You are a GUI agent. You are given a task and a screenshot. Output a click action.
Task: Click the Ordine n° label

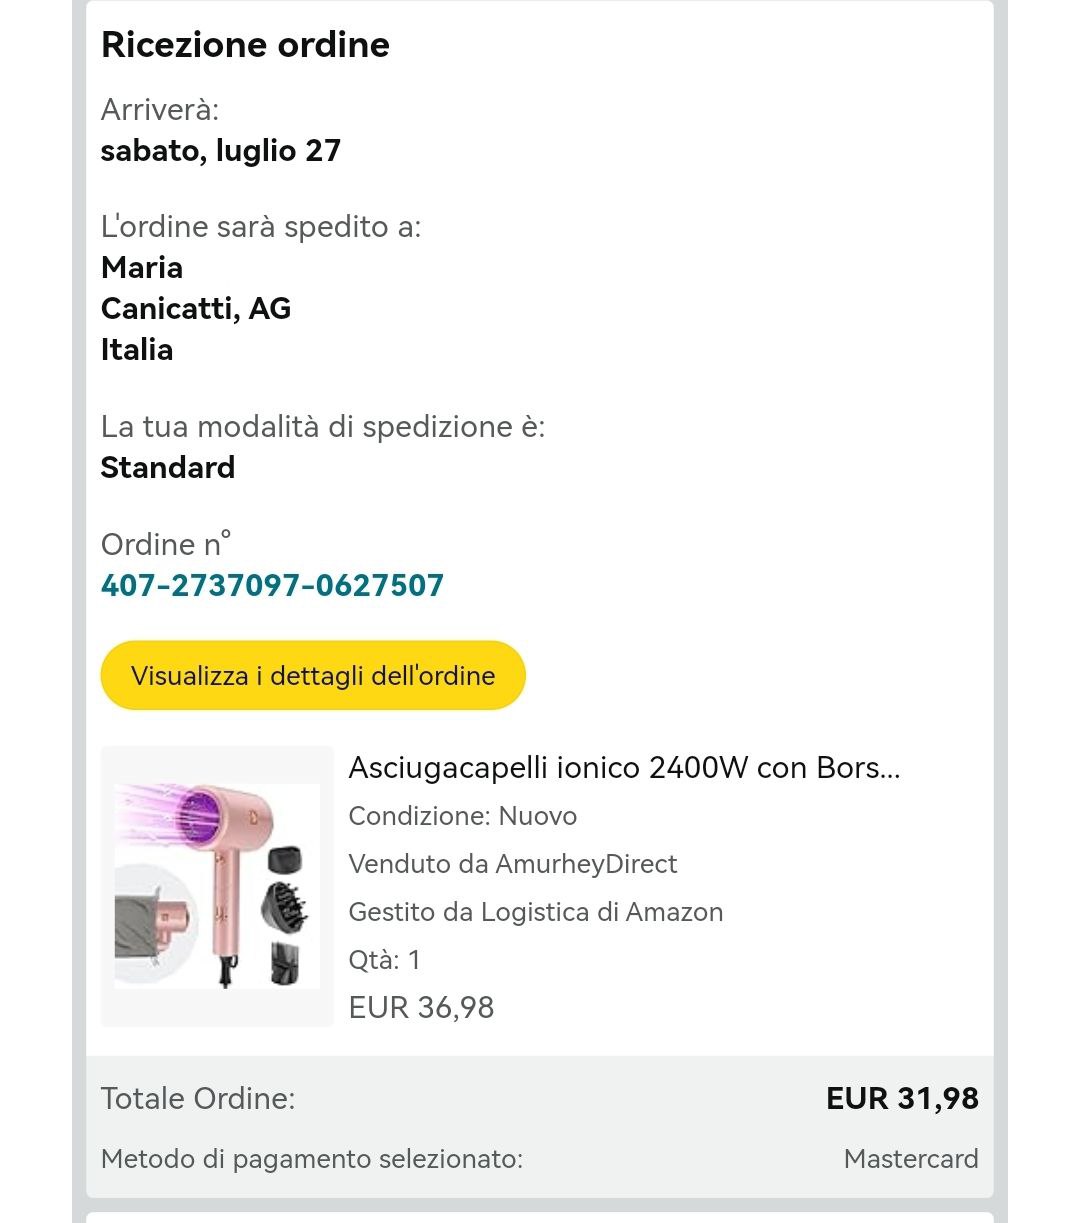pyautogui.click(x=166, y=545)
